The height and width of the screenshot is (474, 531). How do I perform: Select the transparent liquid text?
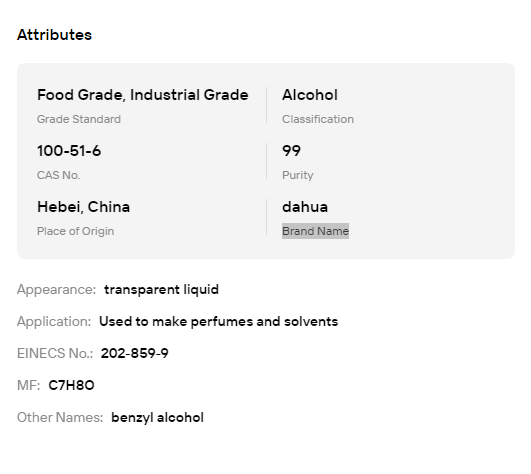(x=161, y=290)
